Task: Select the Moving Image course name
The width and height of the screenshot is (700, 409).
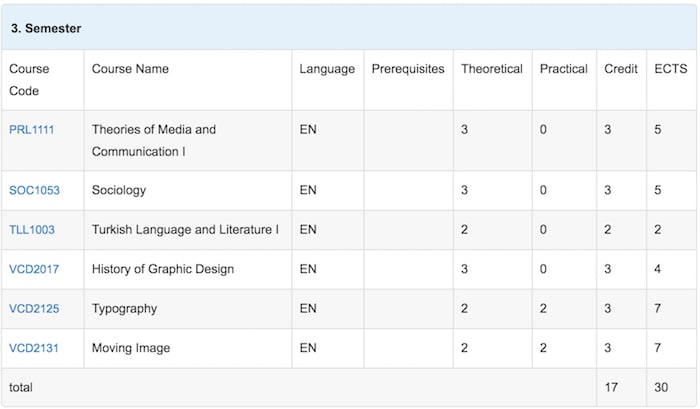Action: 131,348
